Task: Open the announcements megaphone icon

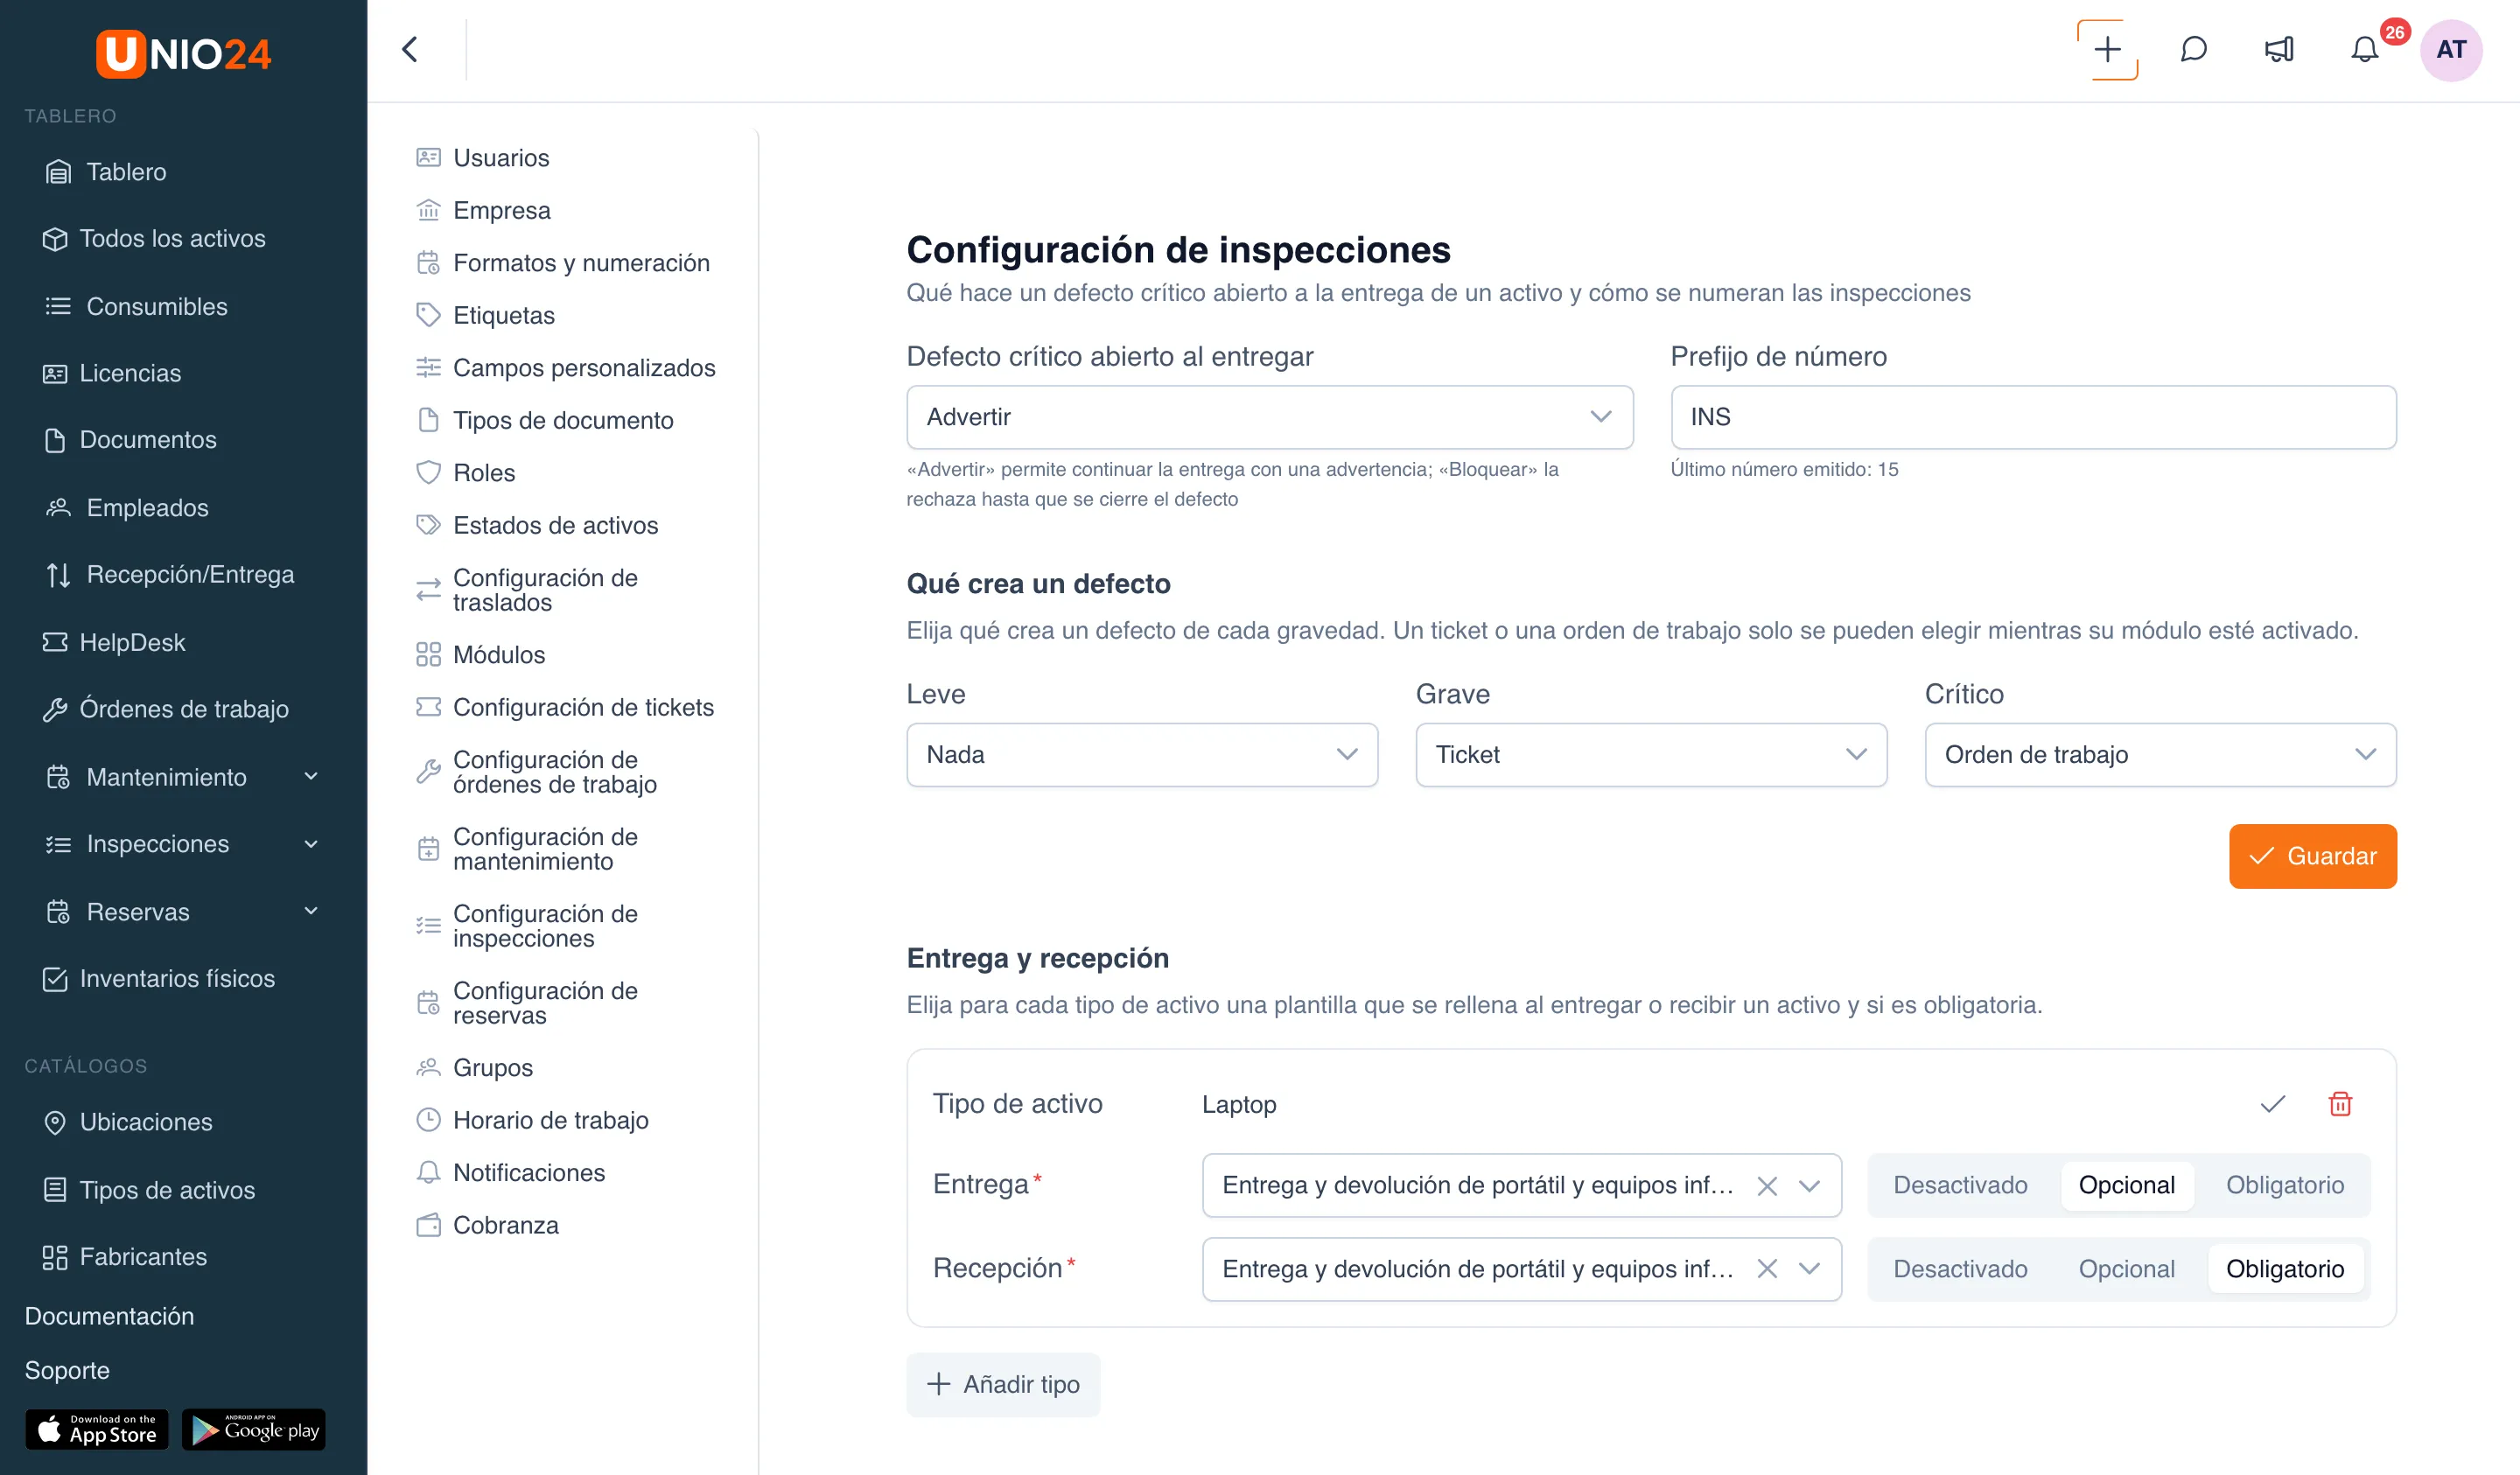Action: click(x=2279, y=50)
